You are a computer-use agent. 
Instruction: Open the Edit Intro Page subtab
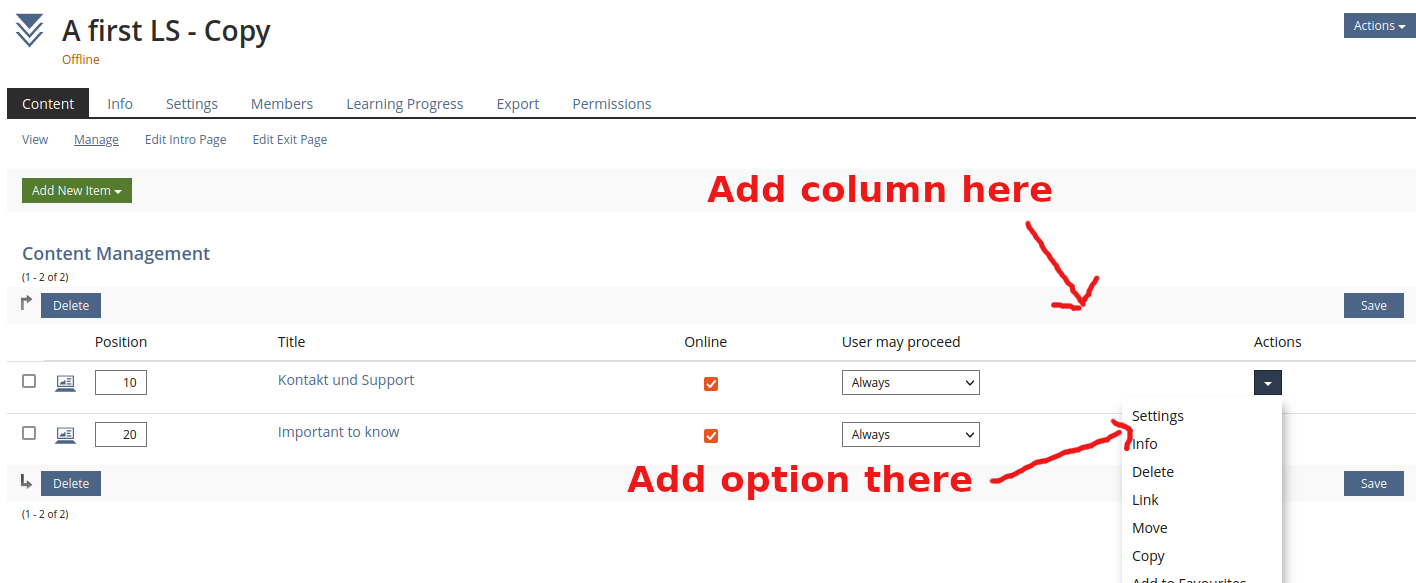pyautogui.click(x=185, y=140)
